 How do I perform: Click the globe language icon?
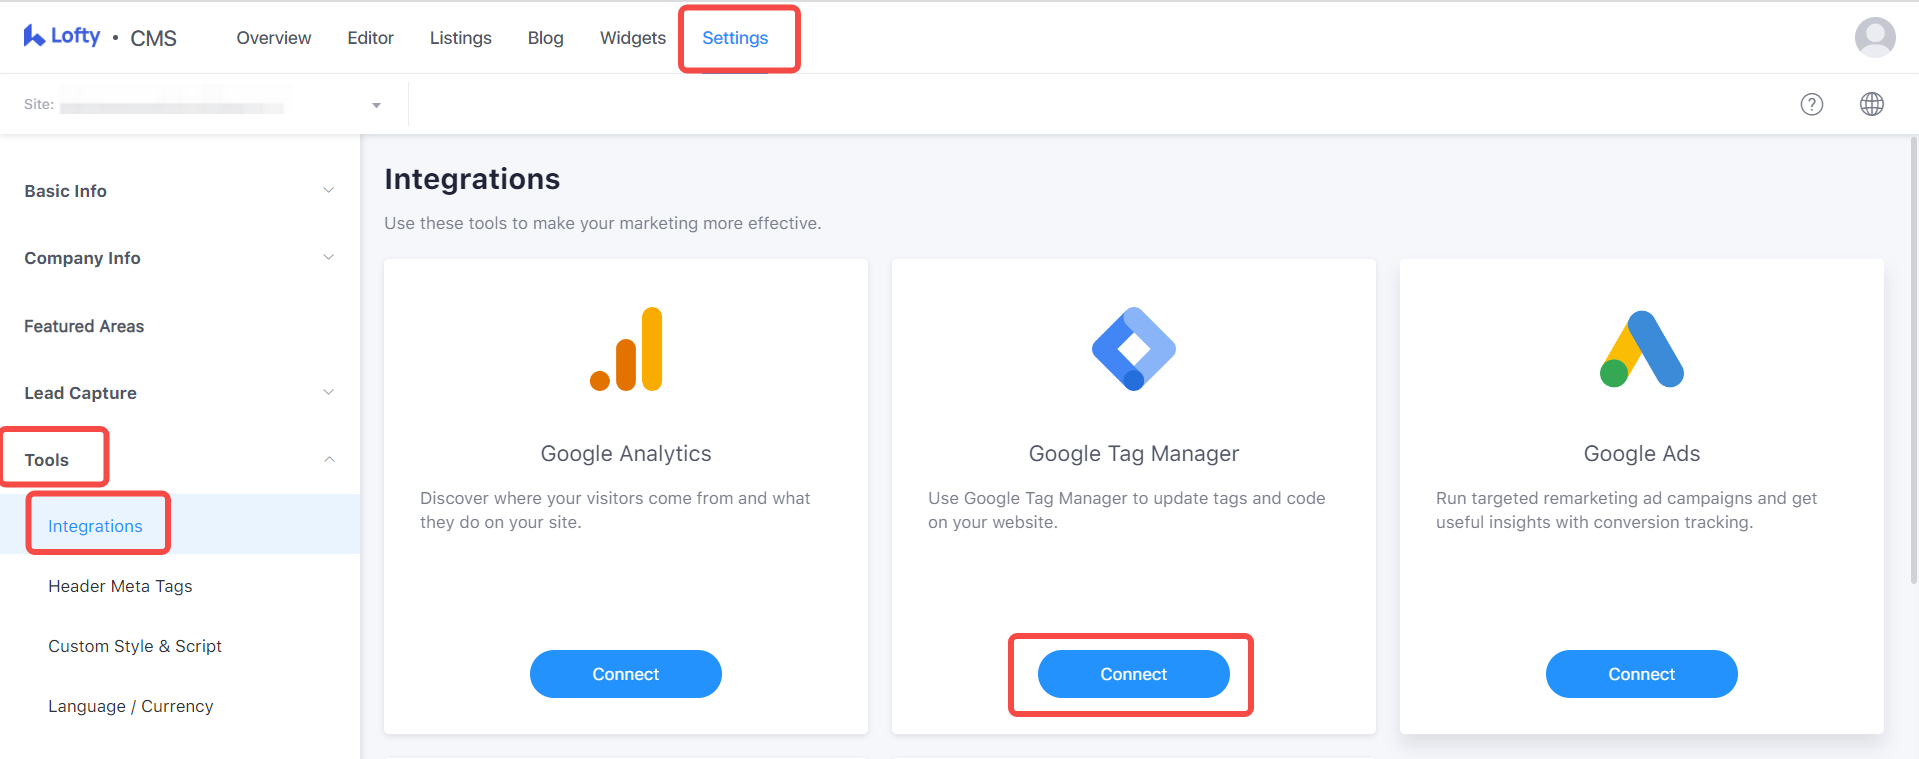coord(1872,104)
